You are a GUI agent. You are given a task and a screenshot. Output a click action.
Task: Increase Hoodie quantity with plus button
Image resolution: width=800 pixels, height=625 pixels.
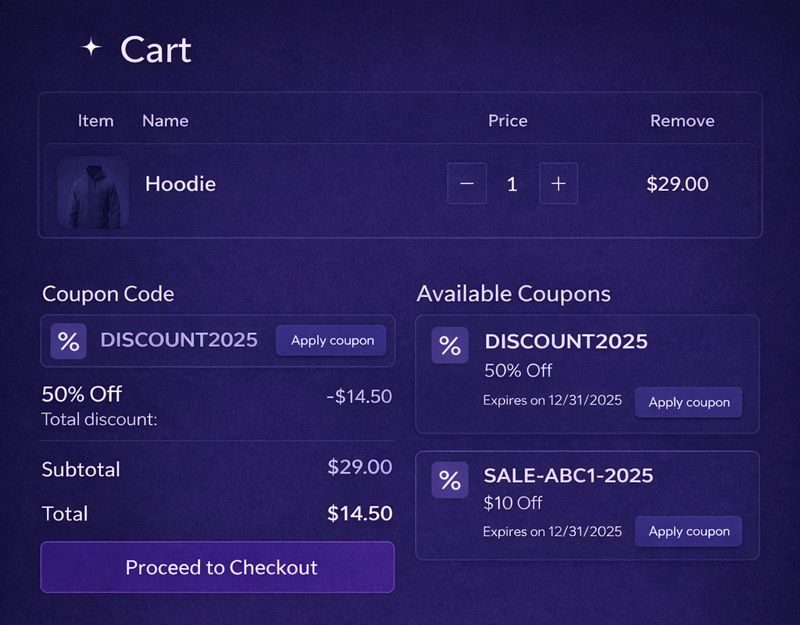coord(558,184)
